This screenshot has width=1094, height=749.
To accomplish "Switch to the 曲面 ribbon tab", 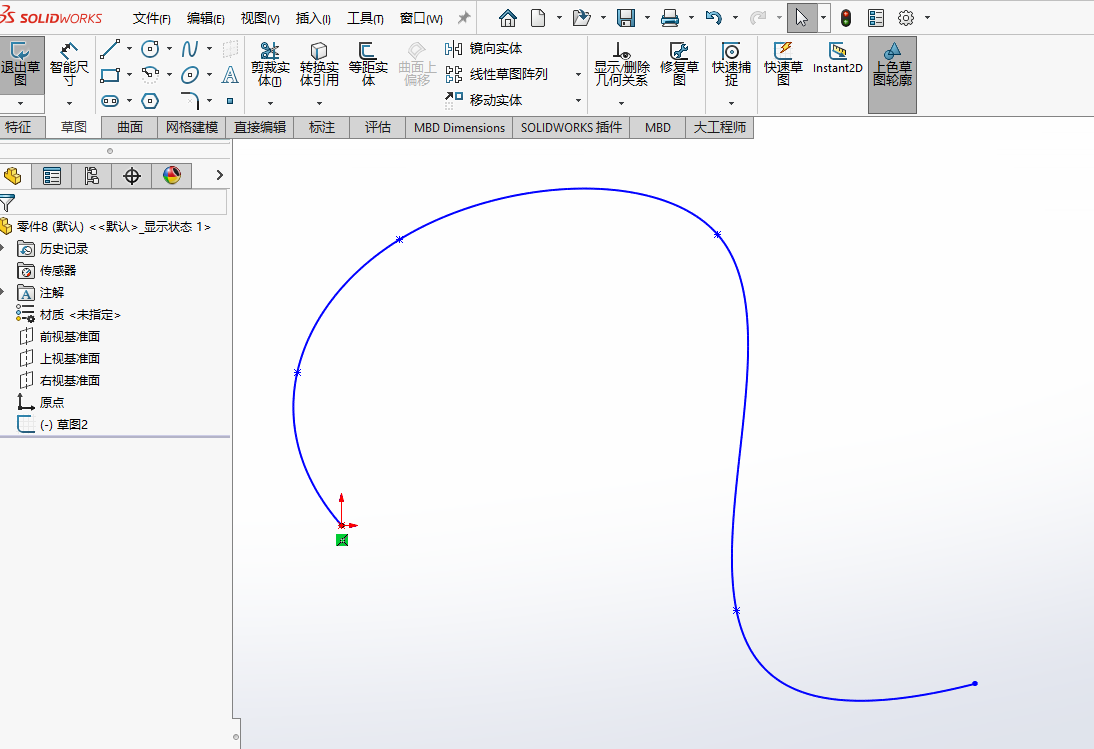I will (x=130, y=127).
